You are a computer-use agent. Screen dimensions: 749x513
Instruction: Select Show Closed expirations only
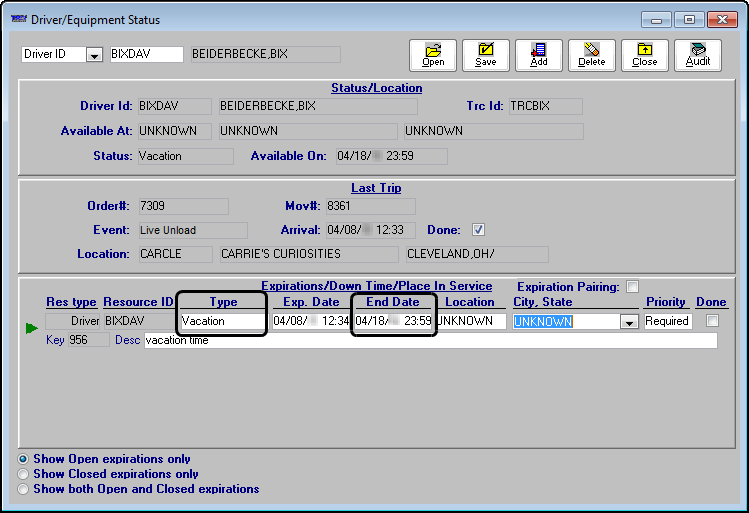click(x=24, y=474)
